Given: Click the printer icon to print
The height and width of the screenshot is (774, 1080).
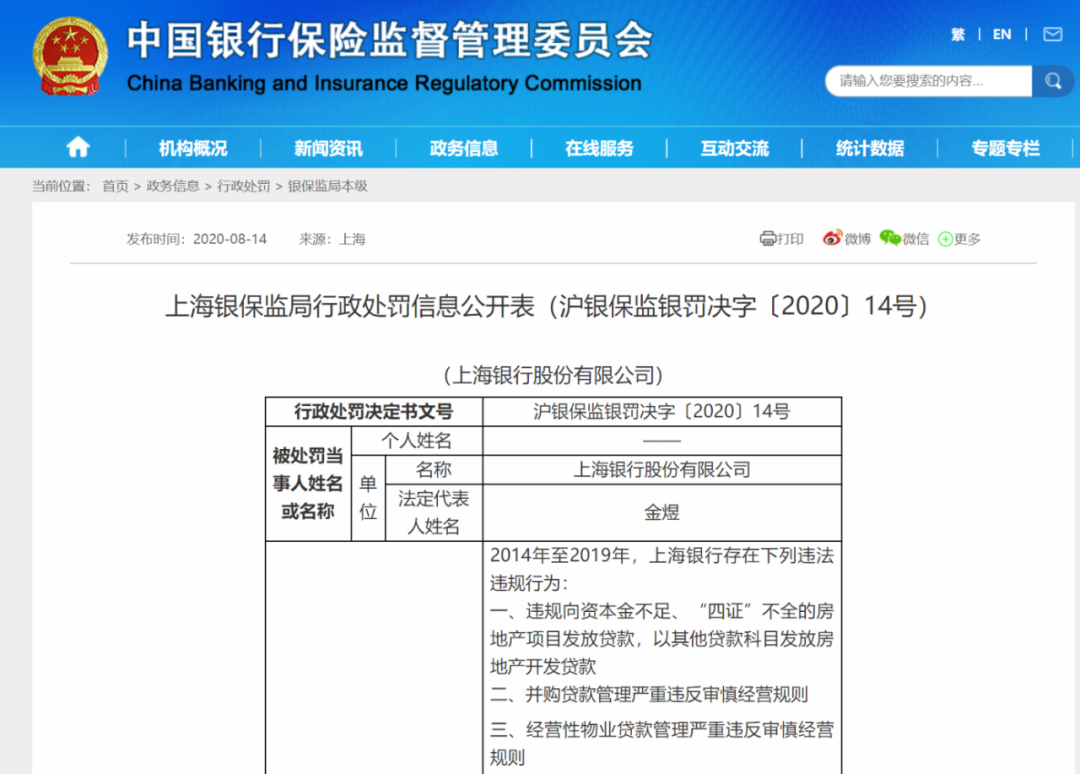Looking at the screenshot, I should click(768, 239).
